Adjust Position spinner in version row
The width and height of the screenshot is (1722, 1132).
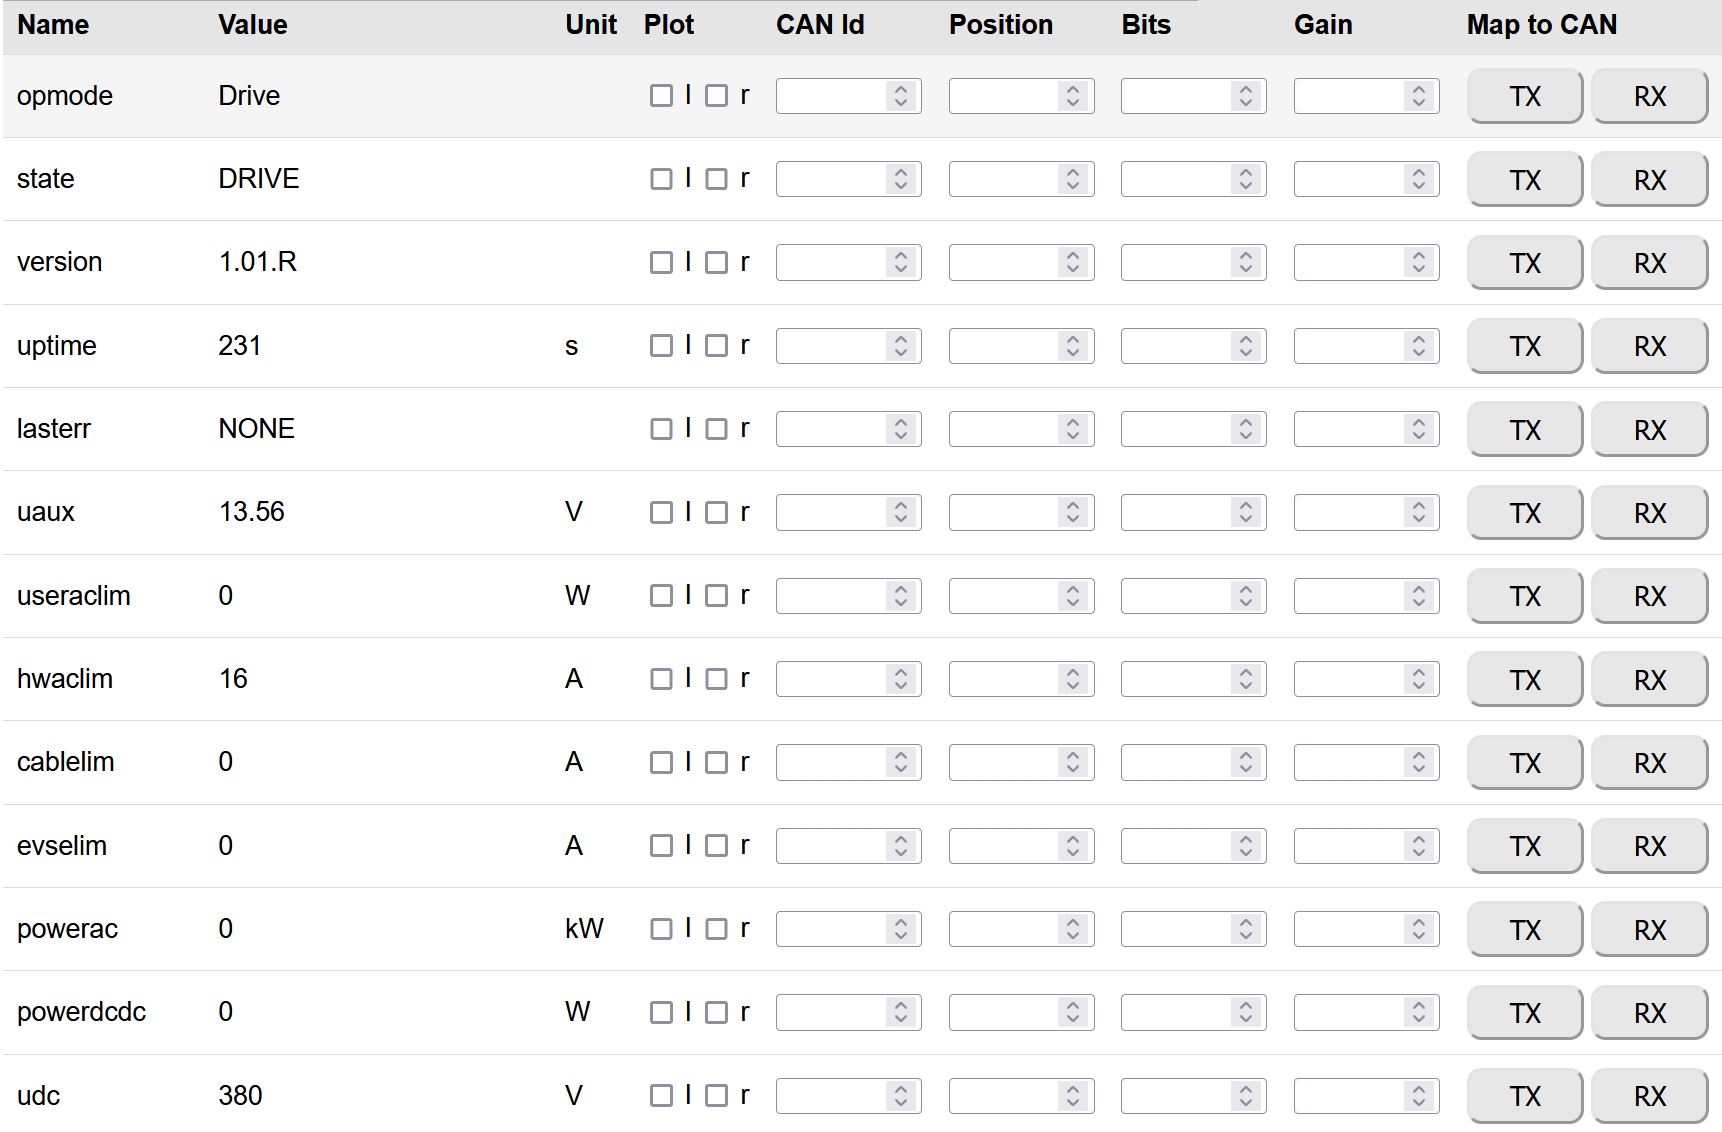[1073, 262]
